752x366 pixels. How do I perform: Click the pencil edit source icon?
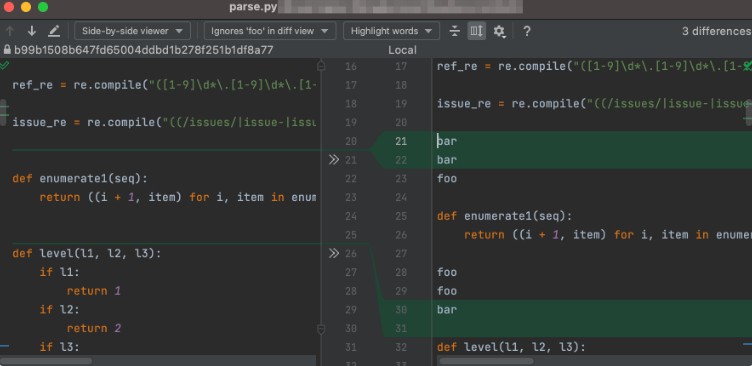coord(54,31)
